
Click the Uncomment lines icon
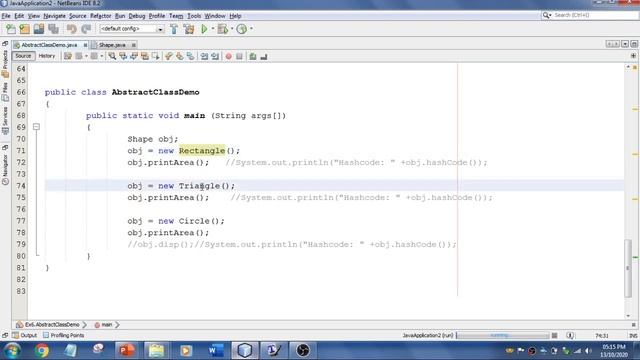(x=264, y=56)
